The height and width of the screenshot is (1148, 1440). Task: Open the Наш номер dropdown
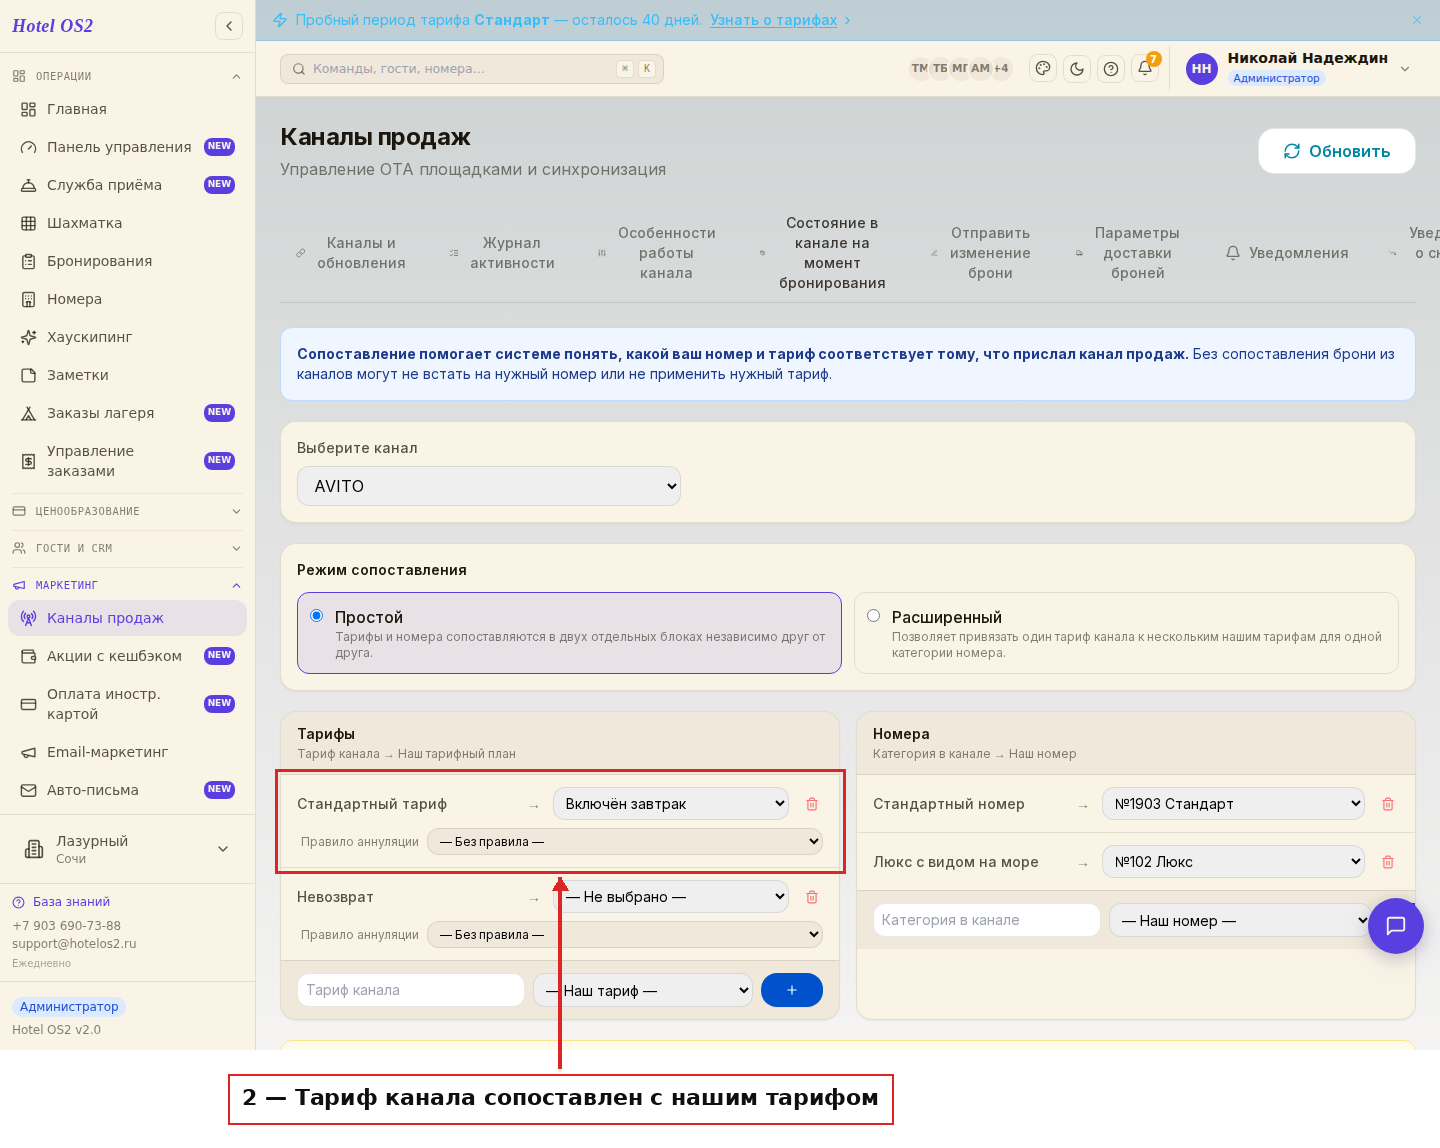pyautogui.click(x=1240, y=920)
